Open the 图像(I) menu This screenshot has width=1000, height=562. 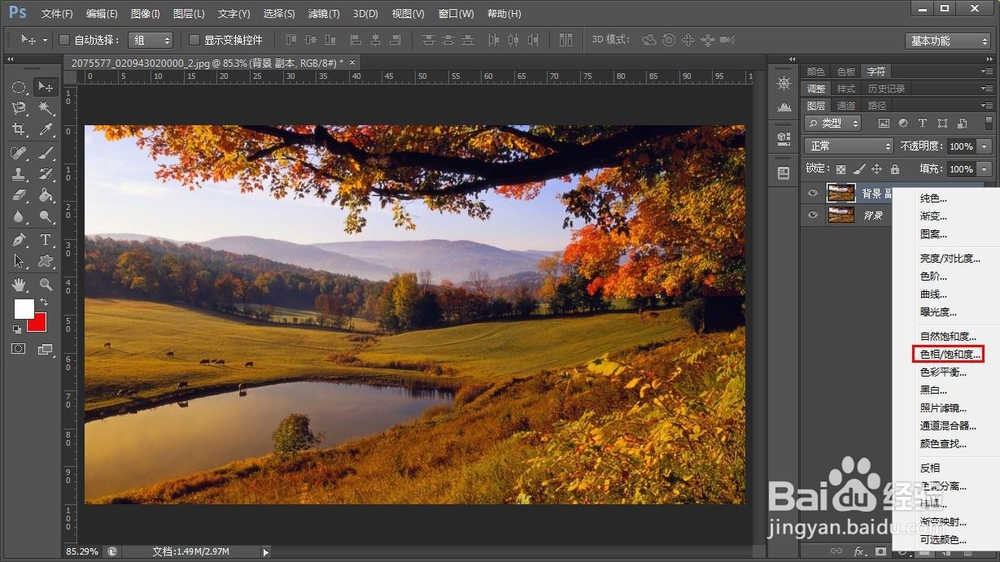coord(145,13)
